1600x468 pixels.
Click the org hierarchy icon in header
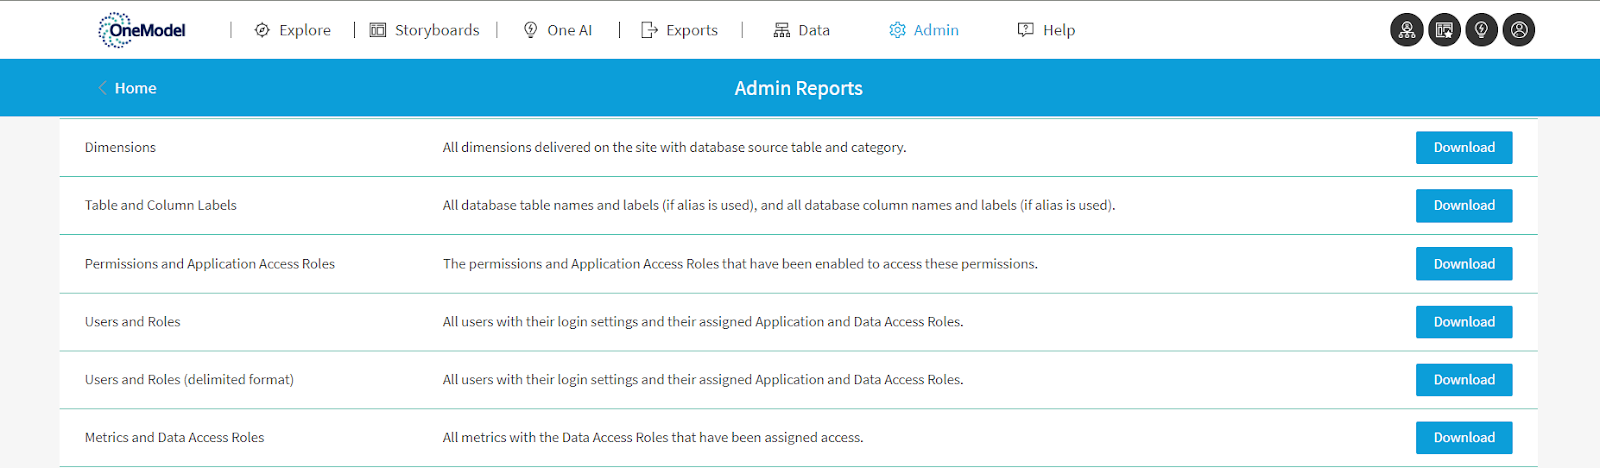1406,30
